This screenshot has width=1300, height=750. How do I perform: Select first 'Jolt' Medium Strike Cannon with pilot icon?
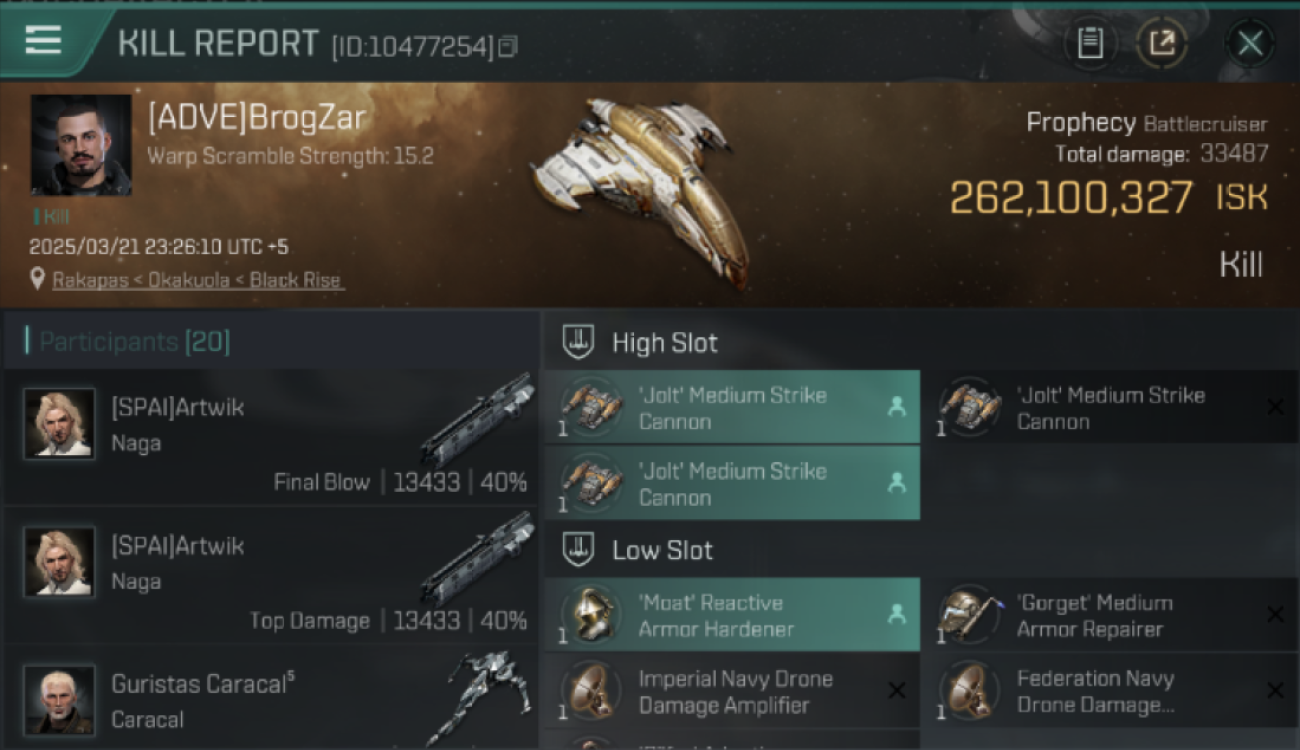point(732,407)
